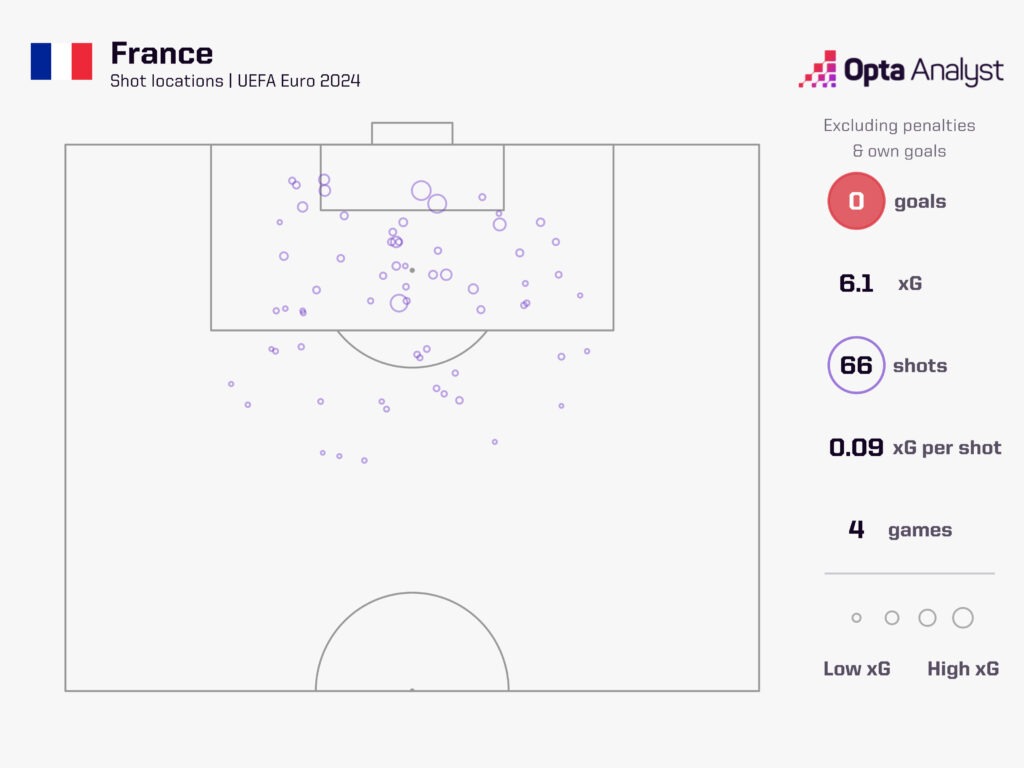This screenshot has height=768, width=1024.
Task: Click the "Opta Analyst" brand text
Action: [x=923, y=71]
